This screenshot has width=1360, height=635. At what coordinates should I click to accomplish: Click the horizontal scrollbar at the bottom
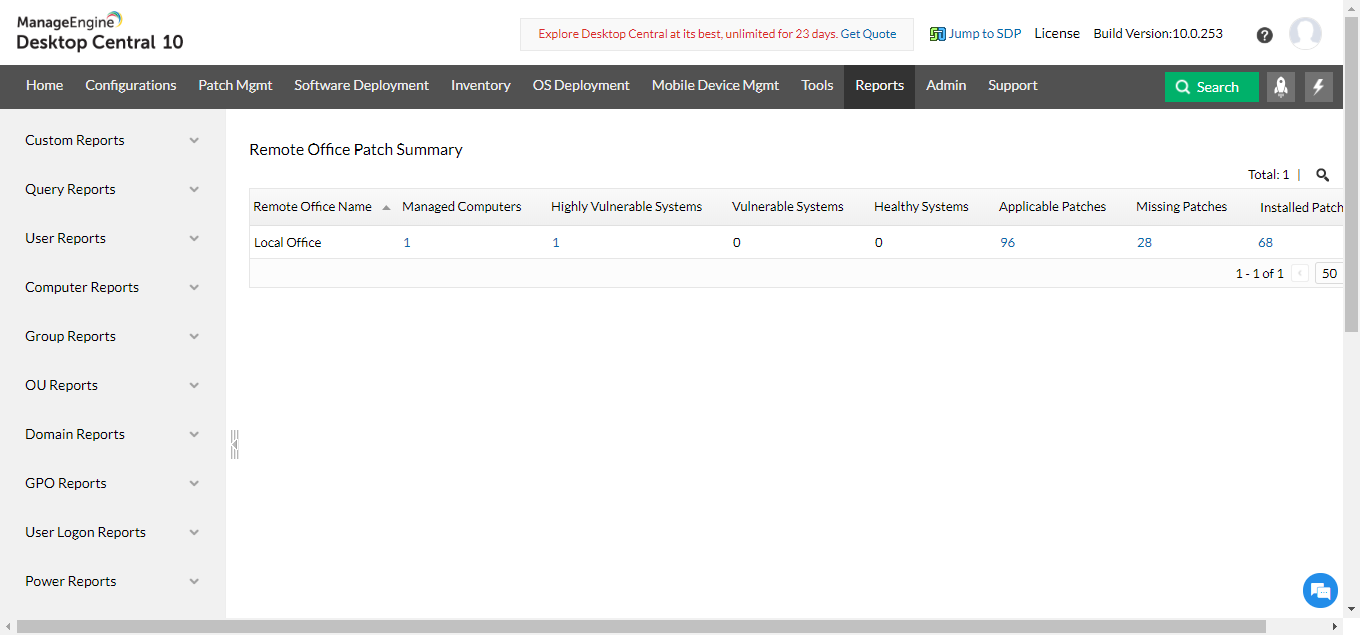[x=640, y=626]
